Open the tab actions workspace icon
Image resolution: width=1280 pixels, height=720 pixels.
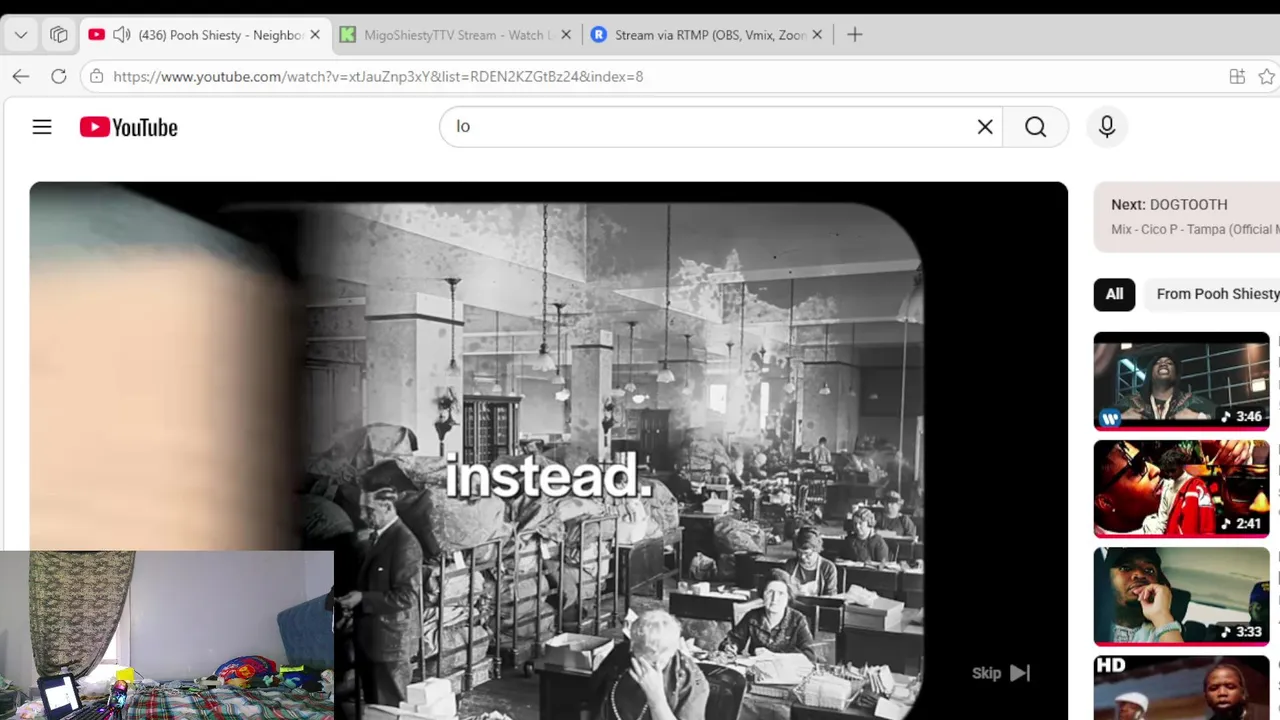pyautogui.click(x=59, y=35)
